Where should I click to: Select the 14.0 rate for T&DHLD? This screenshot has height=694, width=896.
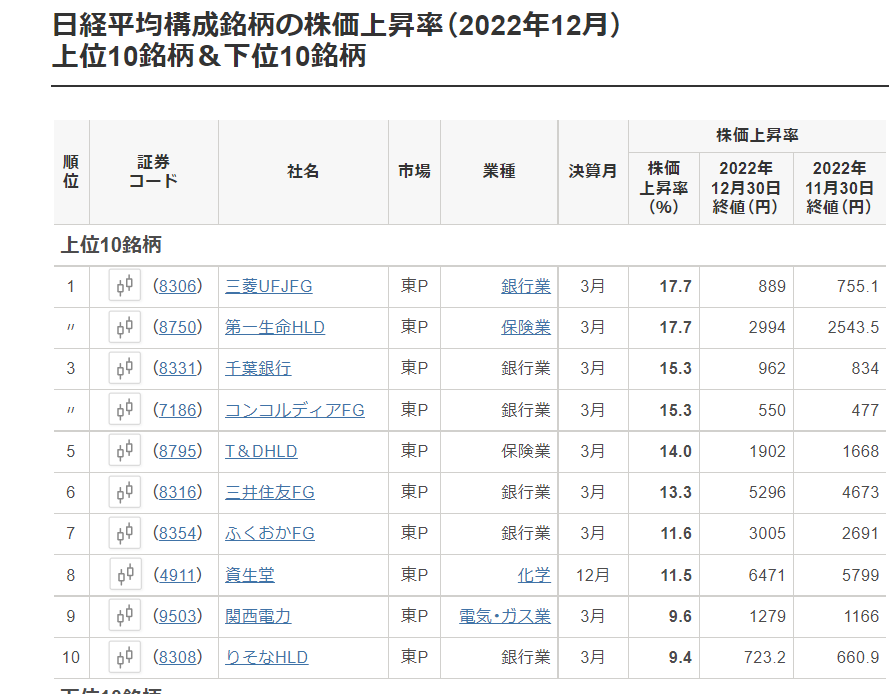(675, 451)
